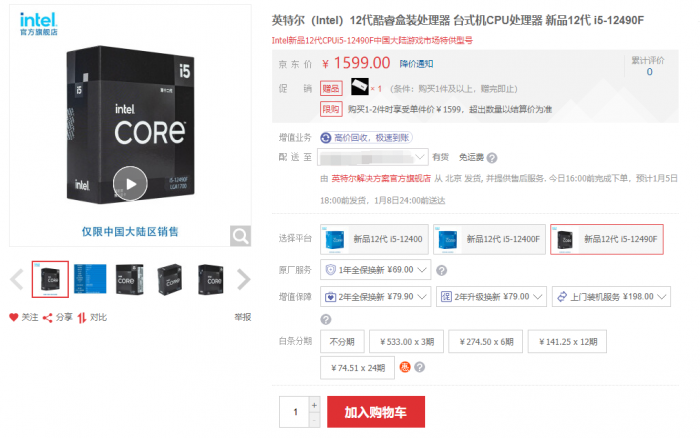
Task: Click question mark beside 原厂服务 dropdown
Action: [x=441, y=270]
